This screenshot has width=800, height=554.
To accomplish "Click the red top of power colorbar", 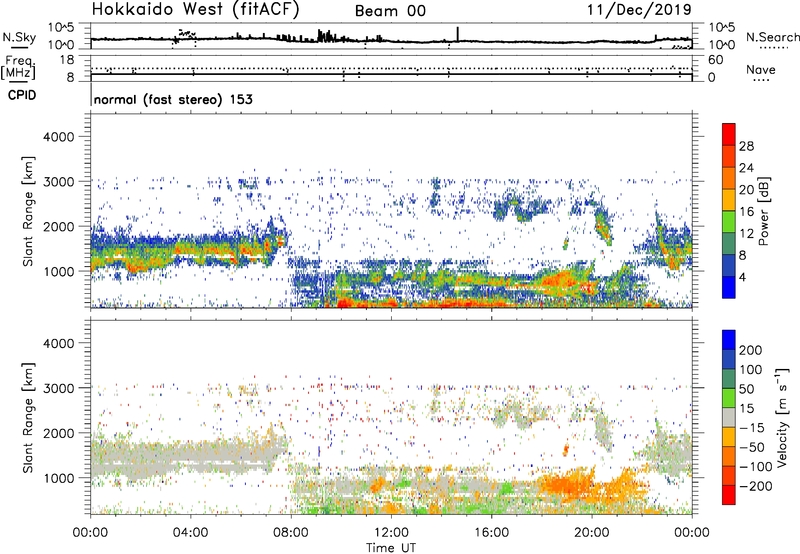I will 729,134.
